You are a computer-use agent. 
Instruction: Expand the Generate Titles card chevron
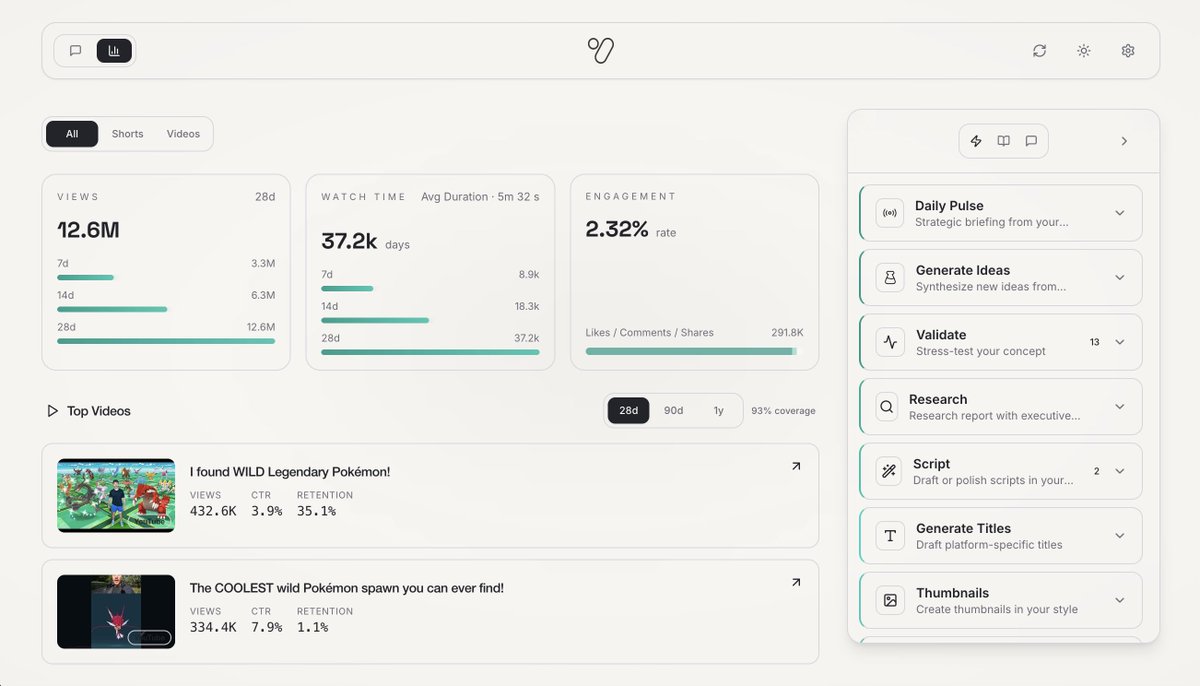coord(1120,536)
